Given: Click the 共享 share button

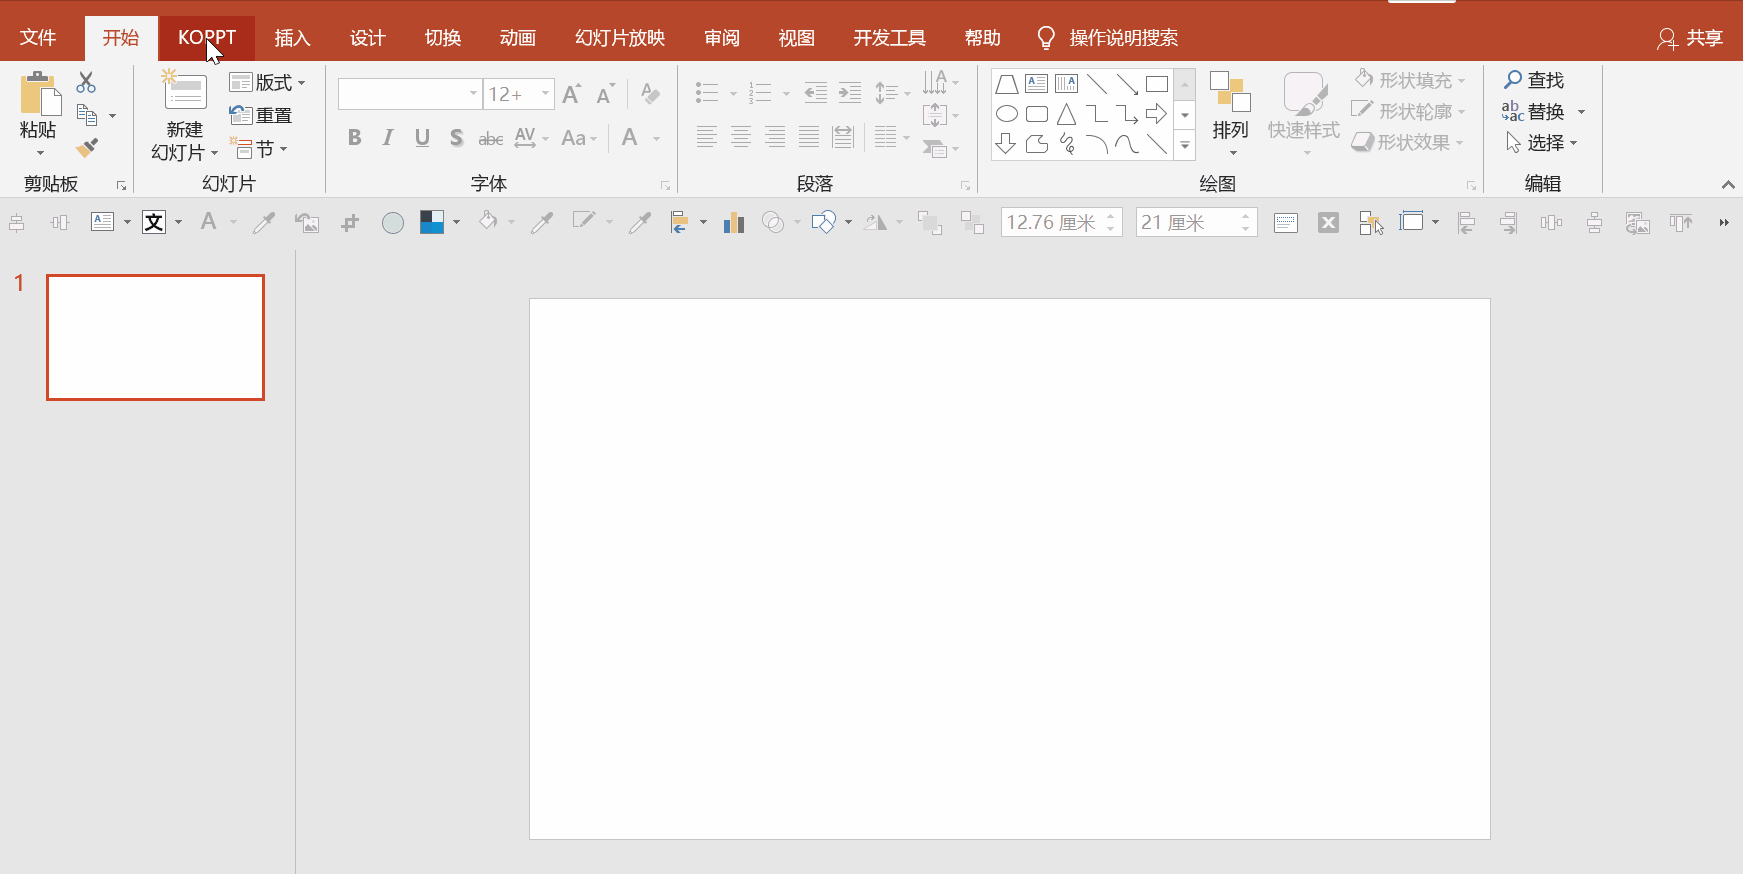Looking at the screenshot, I should tap(1691, 38).
